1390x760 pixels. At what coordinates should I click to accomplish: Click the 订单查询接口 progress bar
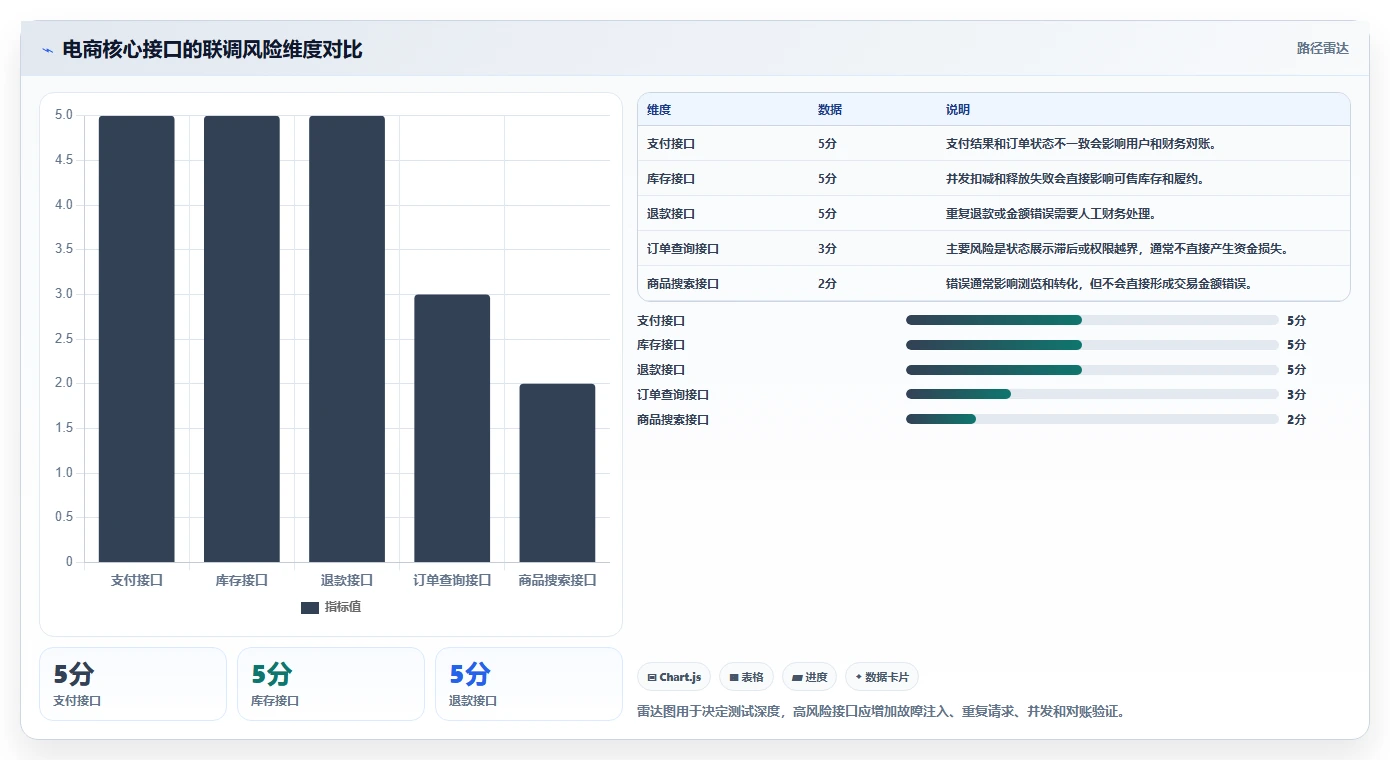point(1092,394)
